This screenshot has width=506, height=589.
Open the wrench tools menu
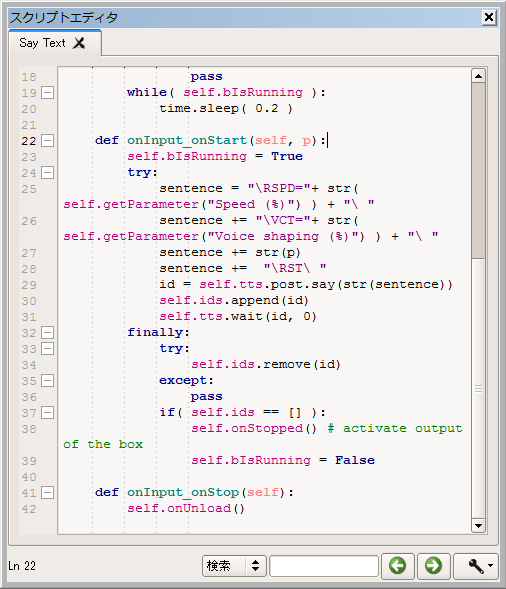(x=476, y=566)
